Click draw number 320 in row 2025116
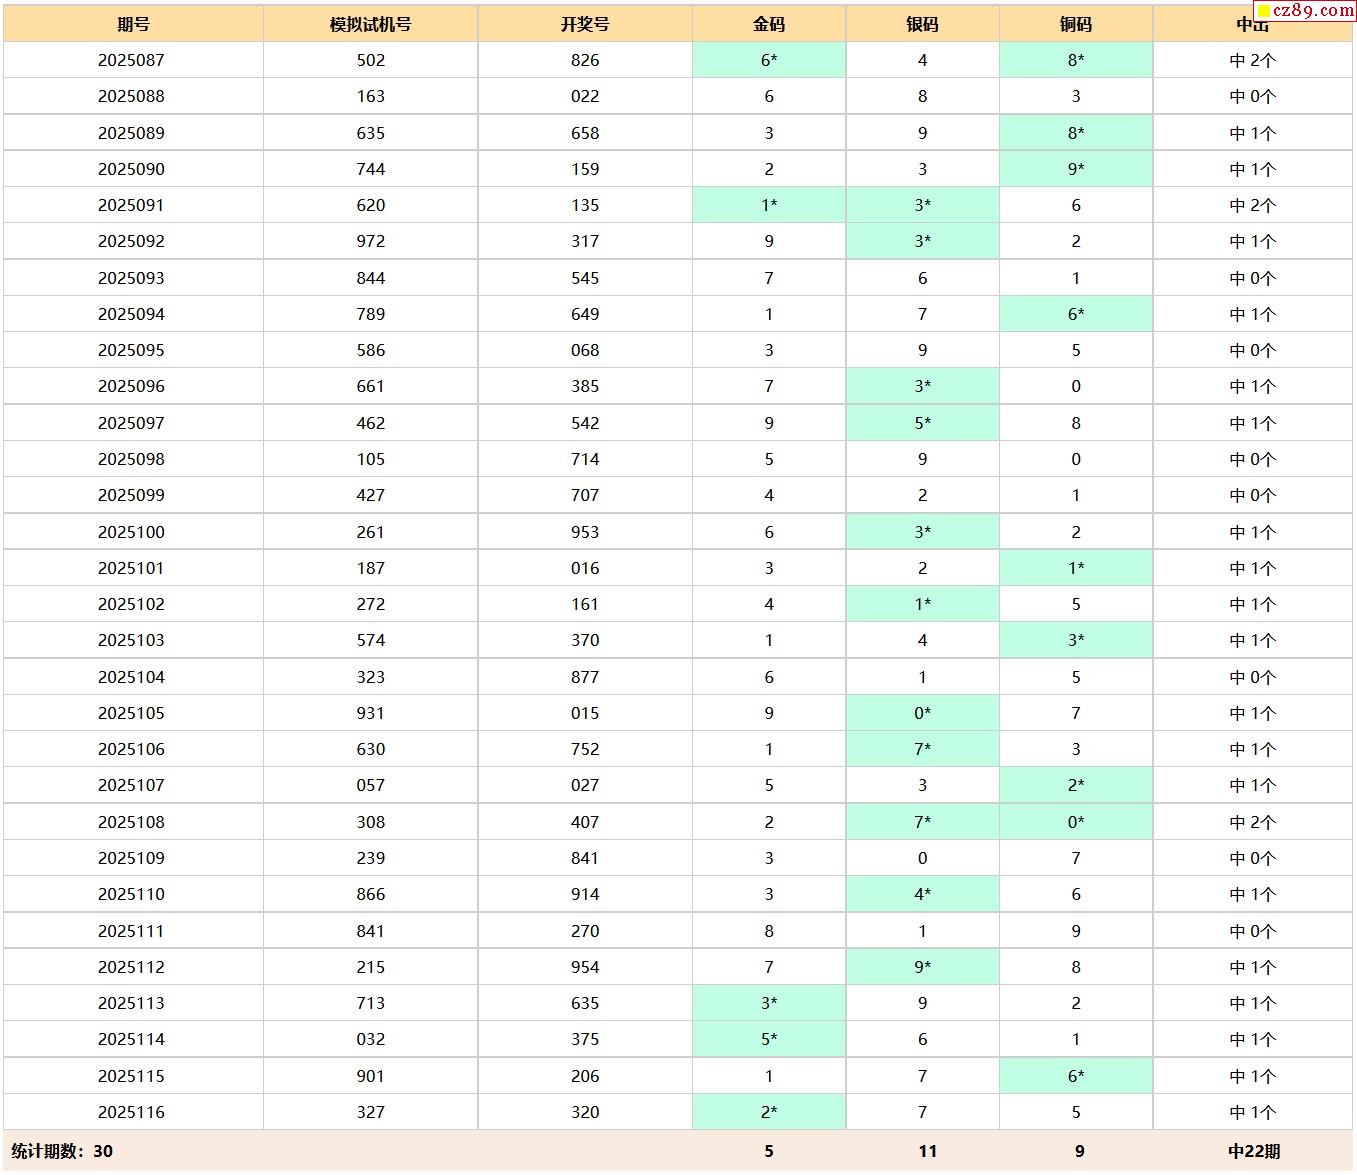The image size is (1357, 1175). 585,1112
